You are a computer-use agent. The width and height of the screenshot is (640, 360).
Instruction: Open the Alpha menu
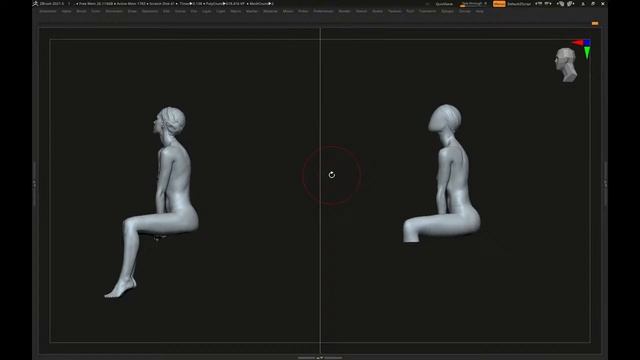click(66, 11)
